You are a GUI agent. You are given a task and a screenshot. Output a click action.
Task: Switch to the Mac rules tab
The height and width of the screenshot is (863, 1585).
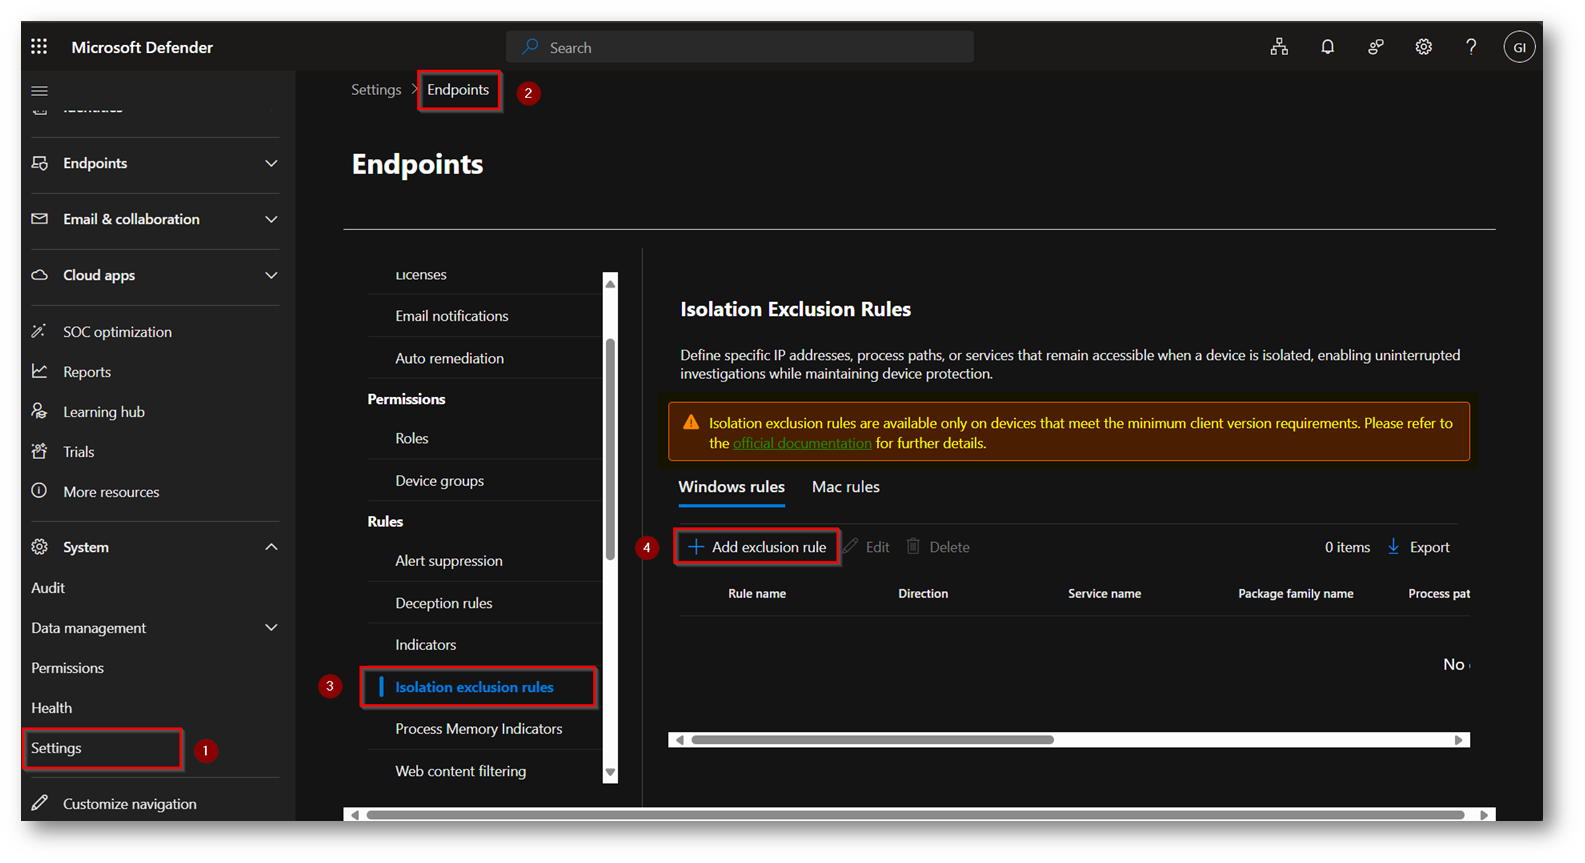pos(845,487)
